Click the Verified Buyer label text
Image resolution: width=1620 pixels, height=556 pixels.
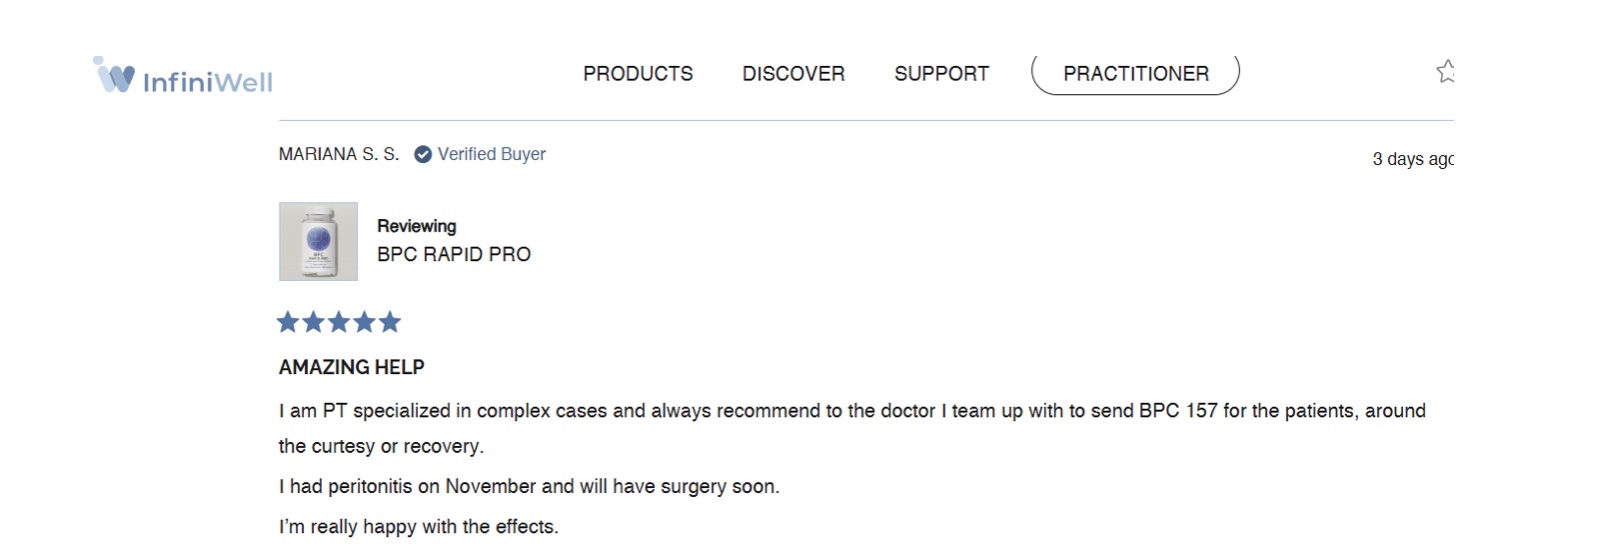coord(492,154)
